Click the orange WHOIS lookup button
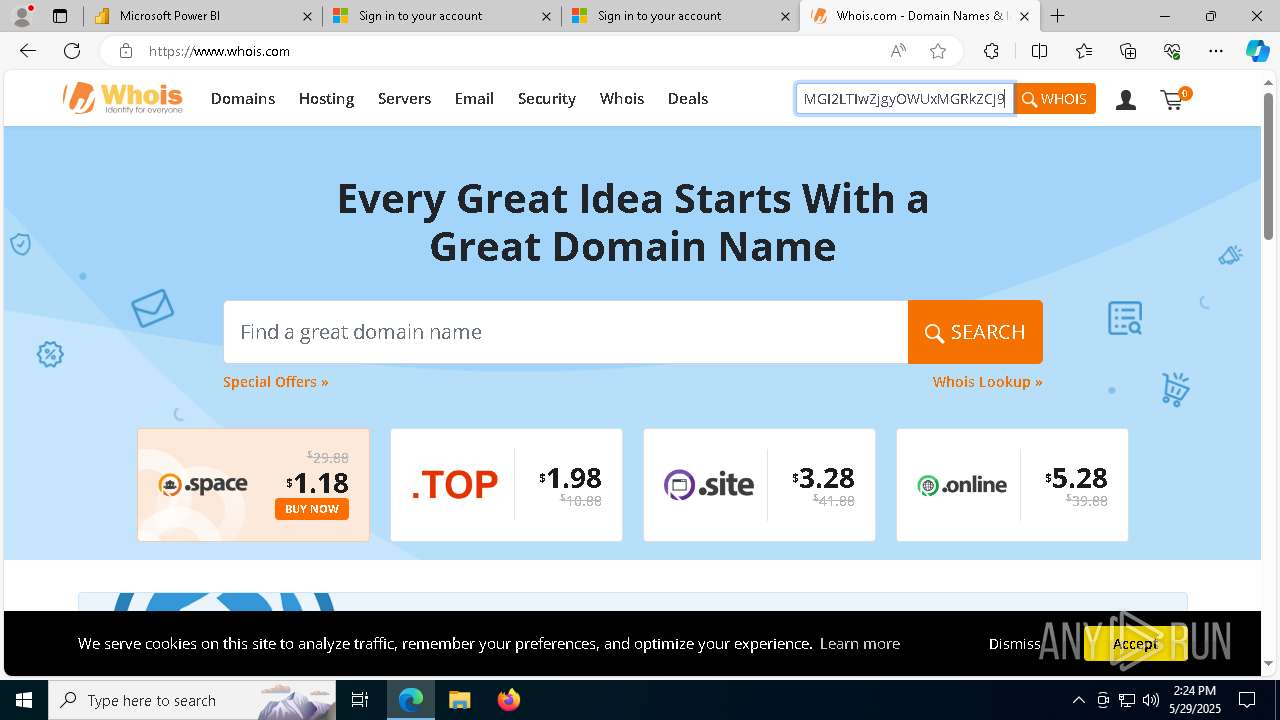This screenshot has width=1280, height=720. pos(1055,99)
